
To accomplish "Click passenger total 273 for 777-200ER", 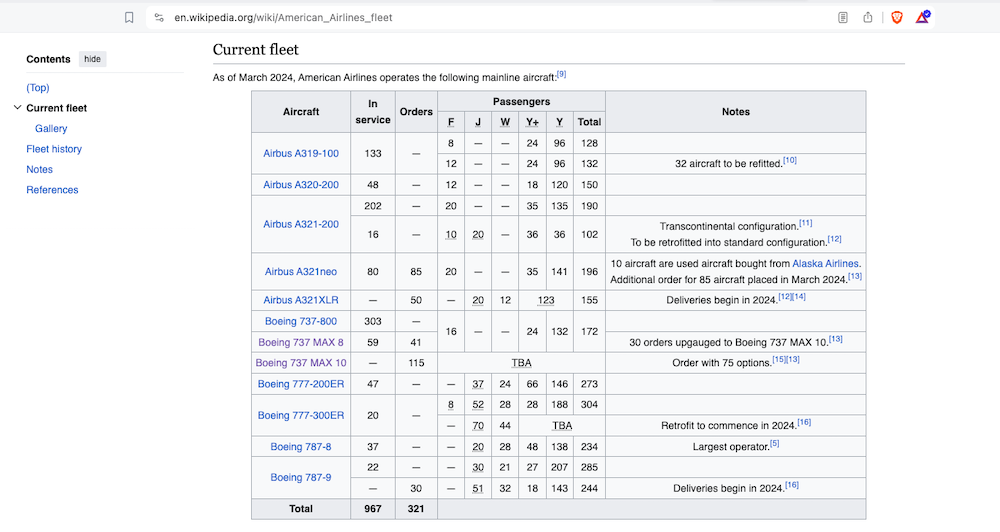I will 589,384.
